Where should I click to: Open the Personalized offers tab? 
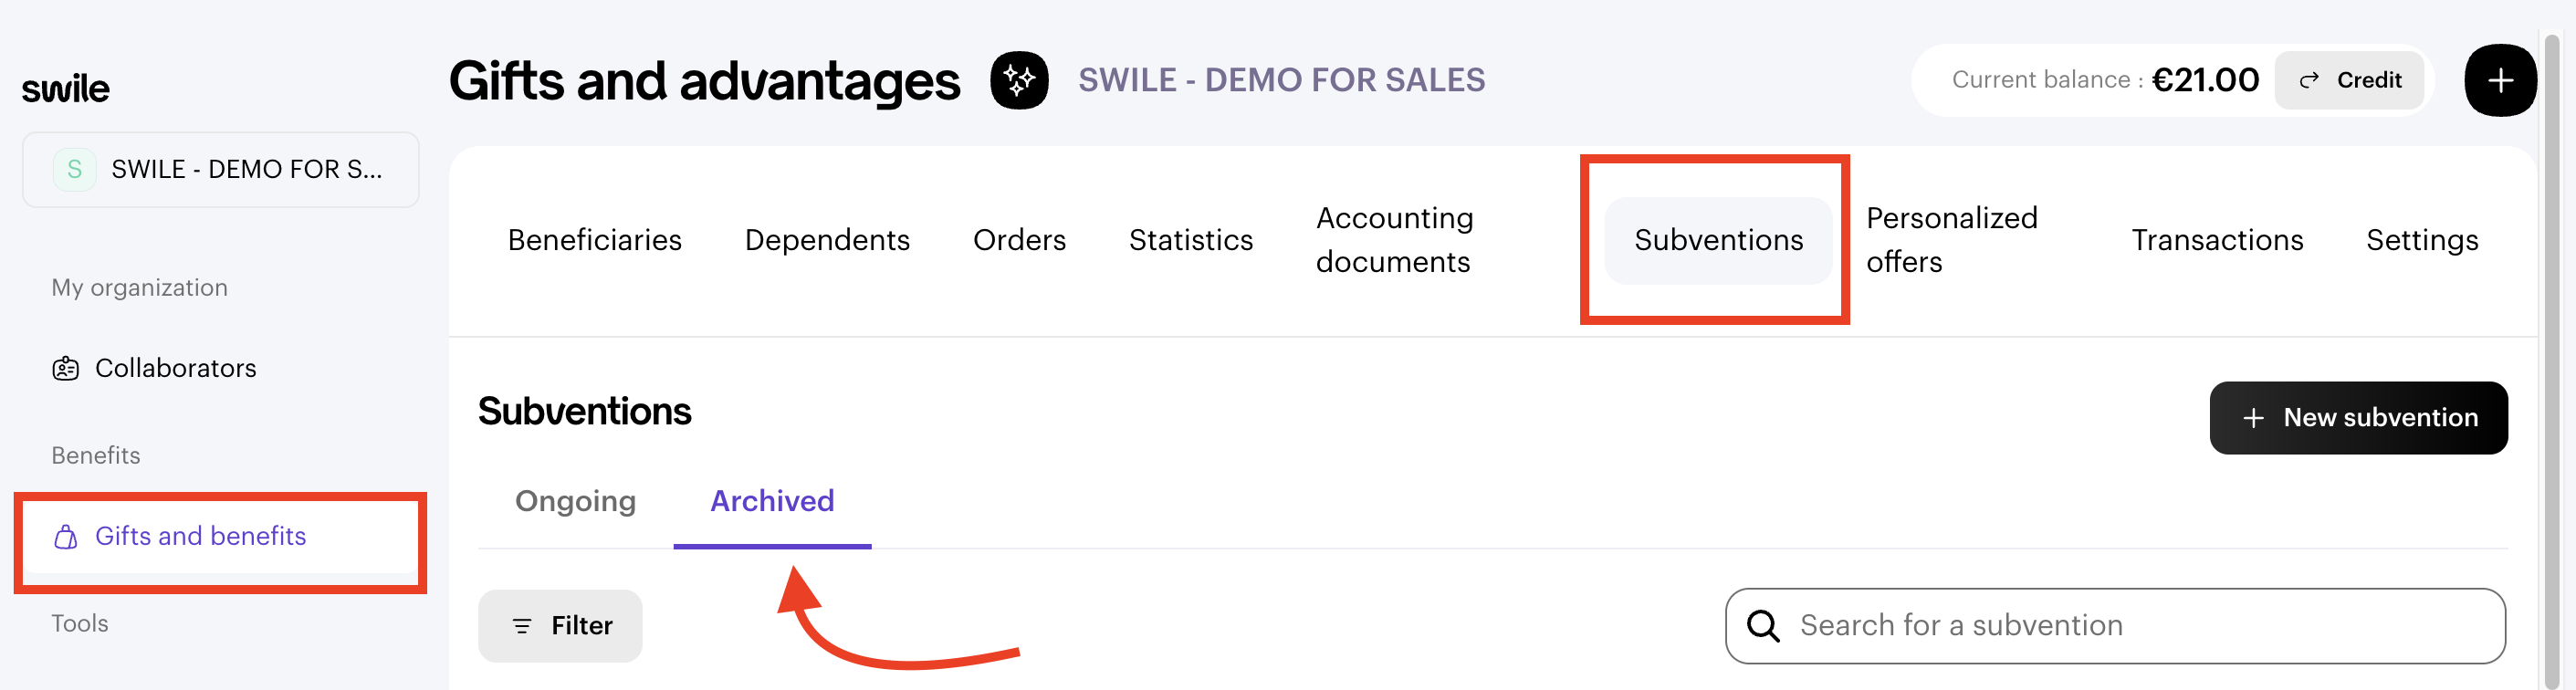tap(1951, 240)
